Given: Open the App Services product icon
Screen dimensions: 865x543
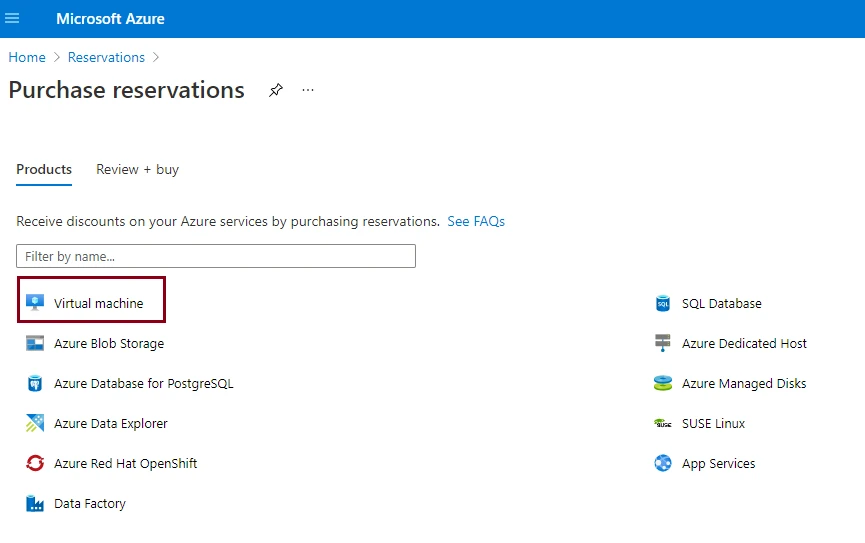Looking at the screenshot, I should (663, 463).
